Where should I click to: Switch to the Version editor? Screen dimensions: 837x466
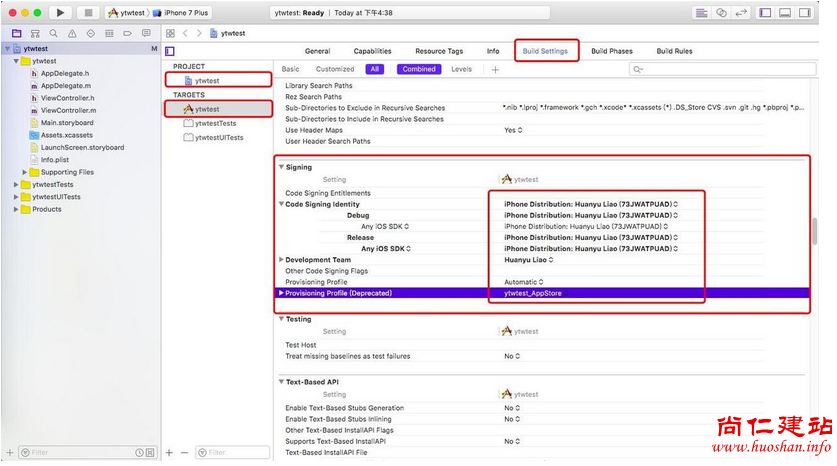tap(742, 13)
